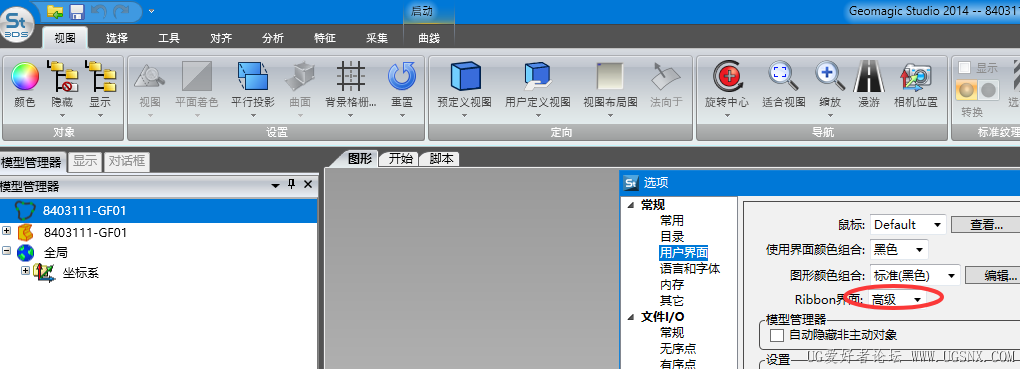The width and height of the screenshot is (1020, 369).
Task: Click the 视图布局图 view layout icon
Action: (610, 77)
